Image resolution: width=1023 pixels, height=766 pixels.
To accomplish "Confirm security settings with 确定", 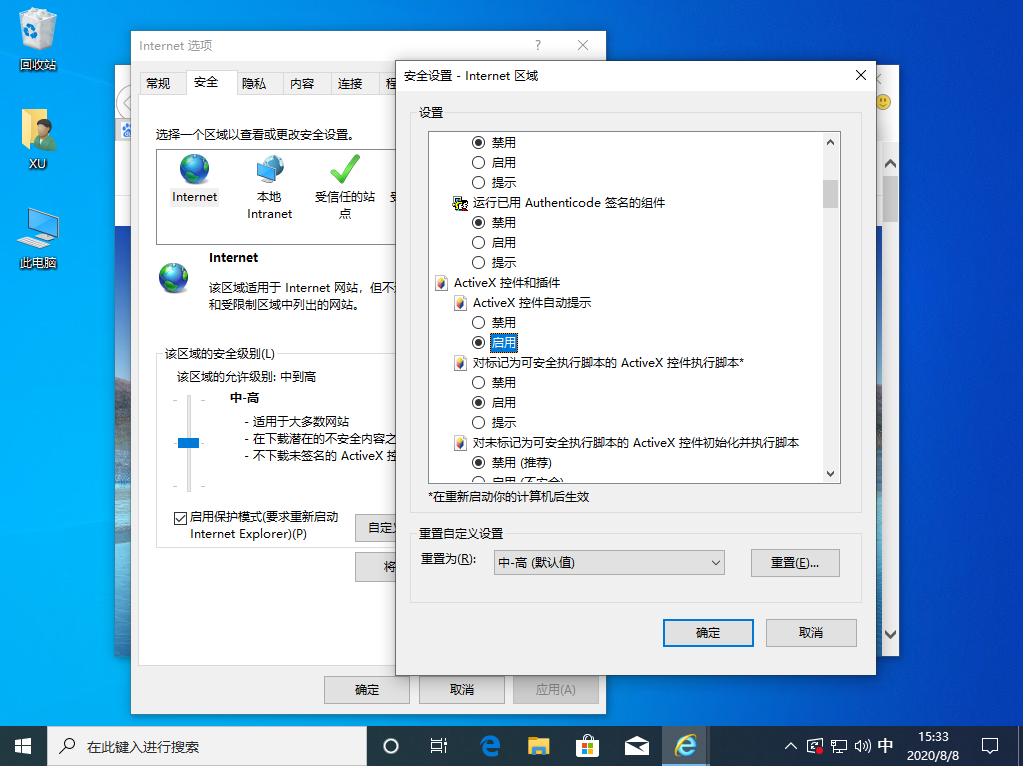I will click(708, 633).
